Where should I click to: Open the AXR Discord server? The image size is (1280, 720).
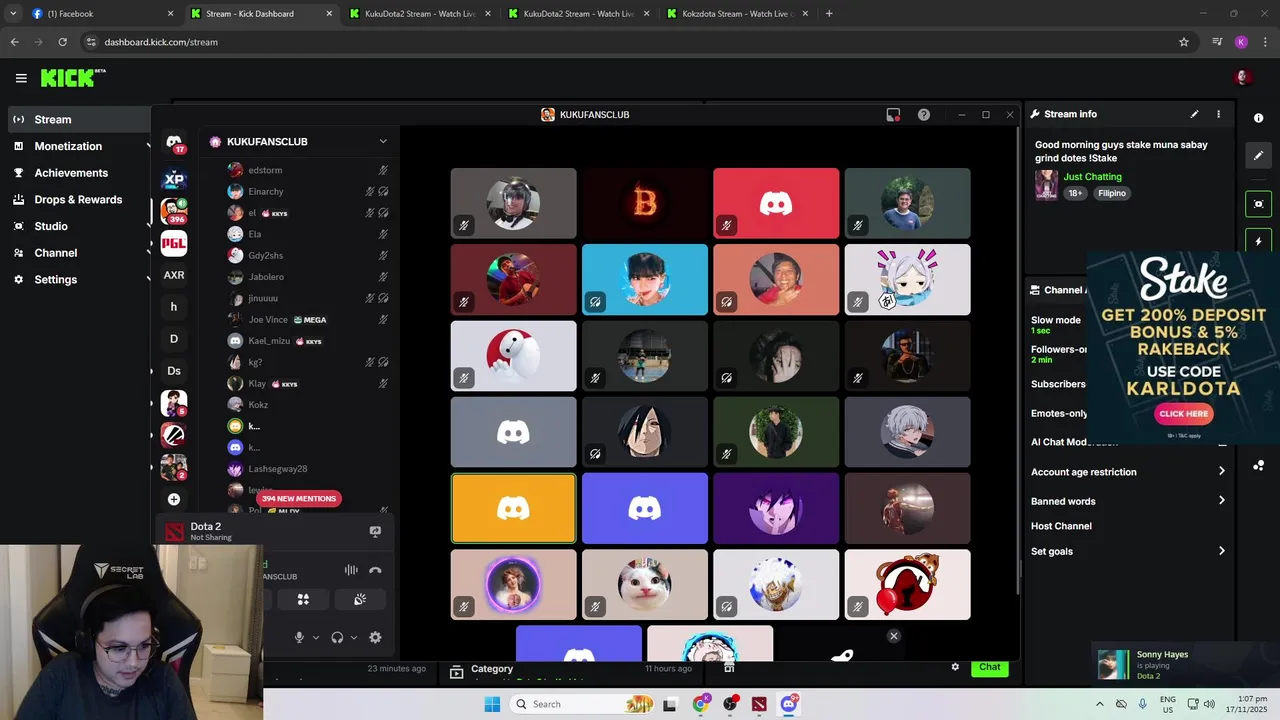[174, 275]
